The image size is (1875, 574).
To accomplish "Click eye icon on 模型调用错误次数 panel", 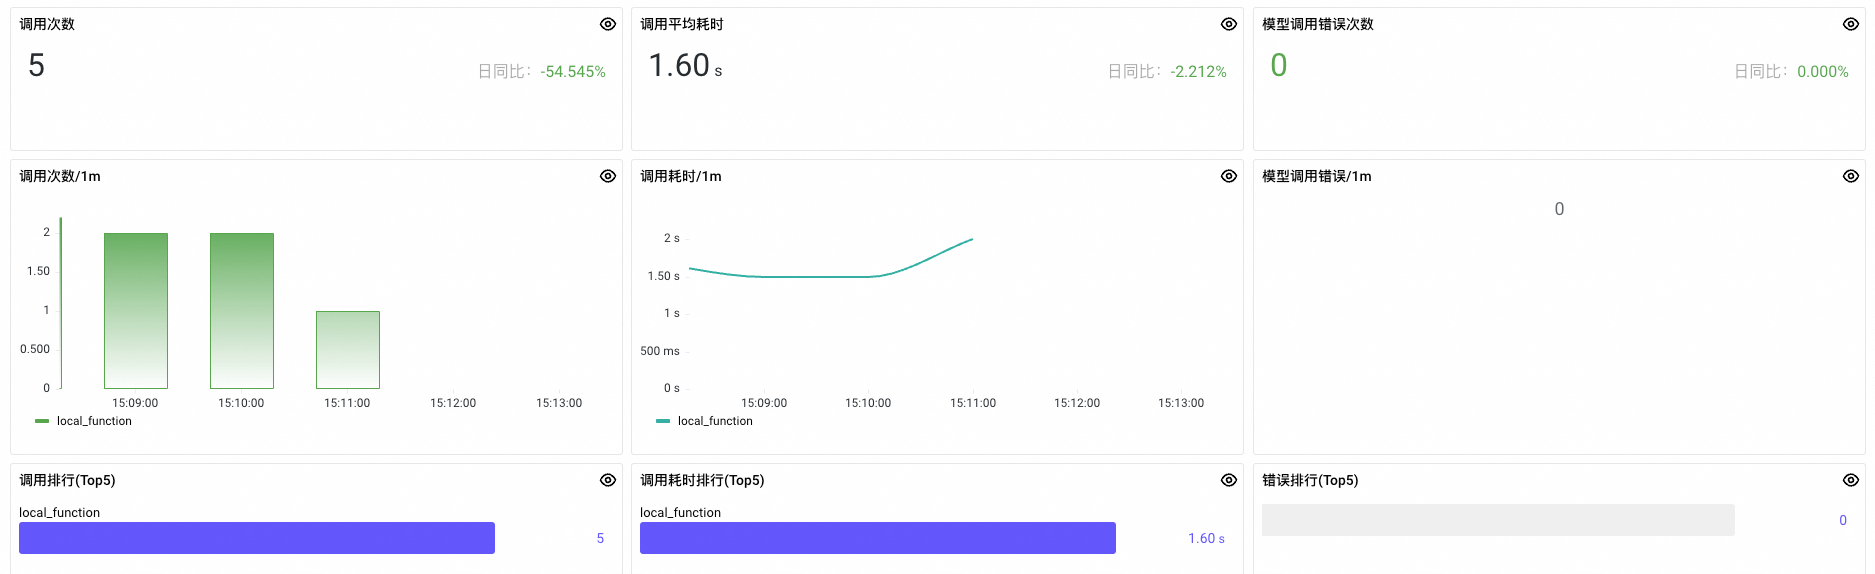I will [1851, 24].
